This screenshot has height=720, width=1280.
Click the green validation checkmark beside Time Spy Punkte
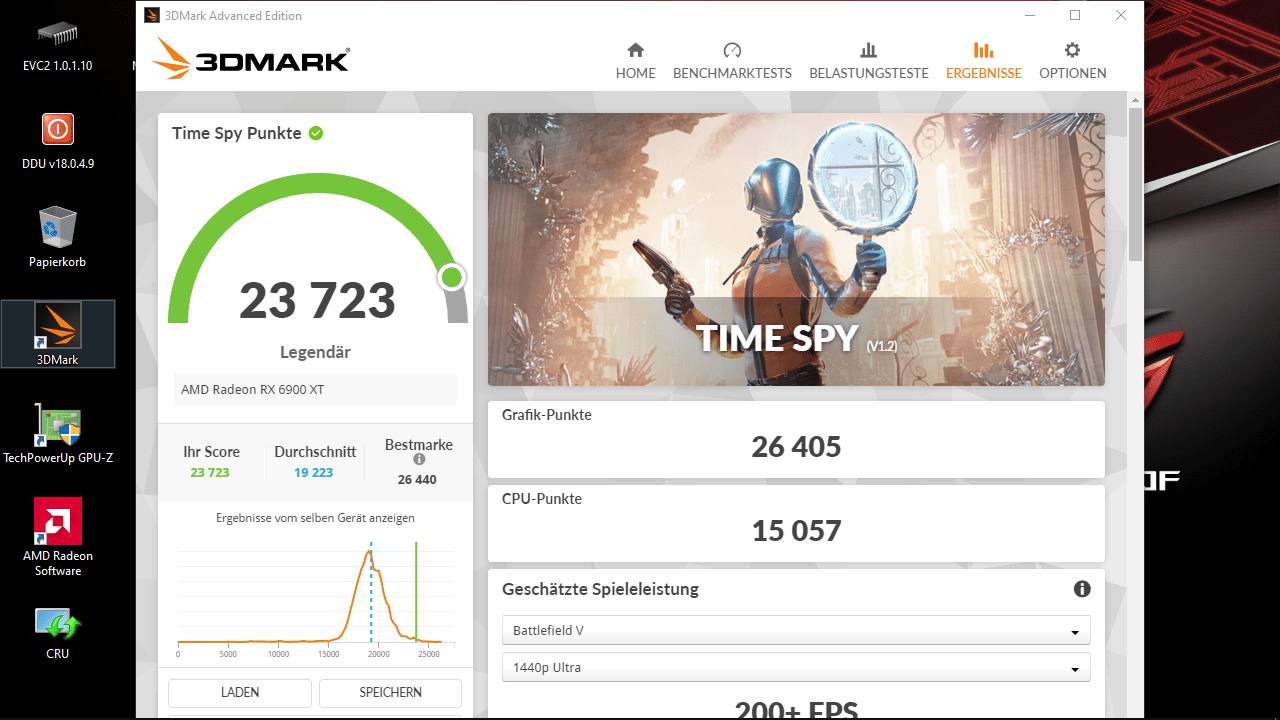[x=316, y=133]
